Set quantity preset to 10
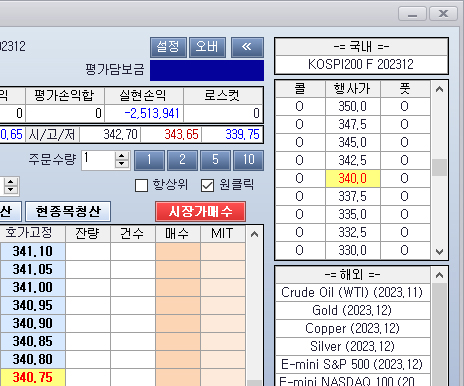This screenshot has width=464, height=386. [x=249, y=160]
